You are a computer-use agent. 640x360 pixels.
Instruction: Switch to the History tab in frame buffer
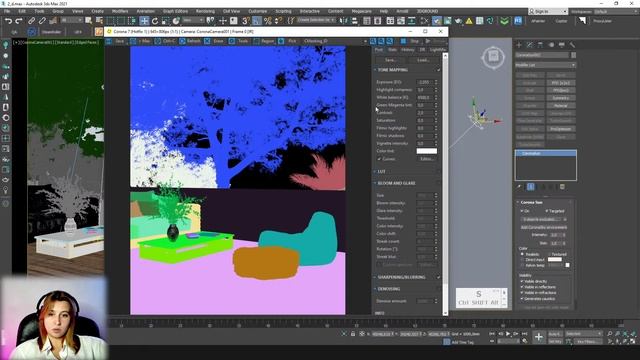(x=408, y=50)
